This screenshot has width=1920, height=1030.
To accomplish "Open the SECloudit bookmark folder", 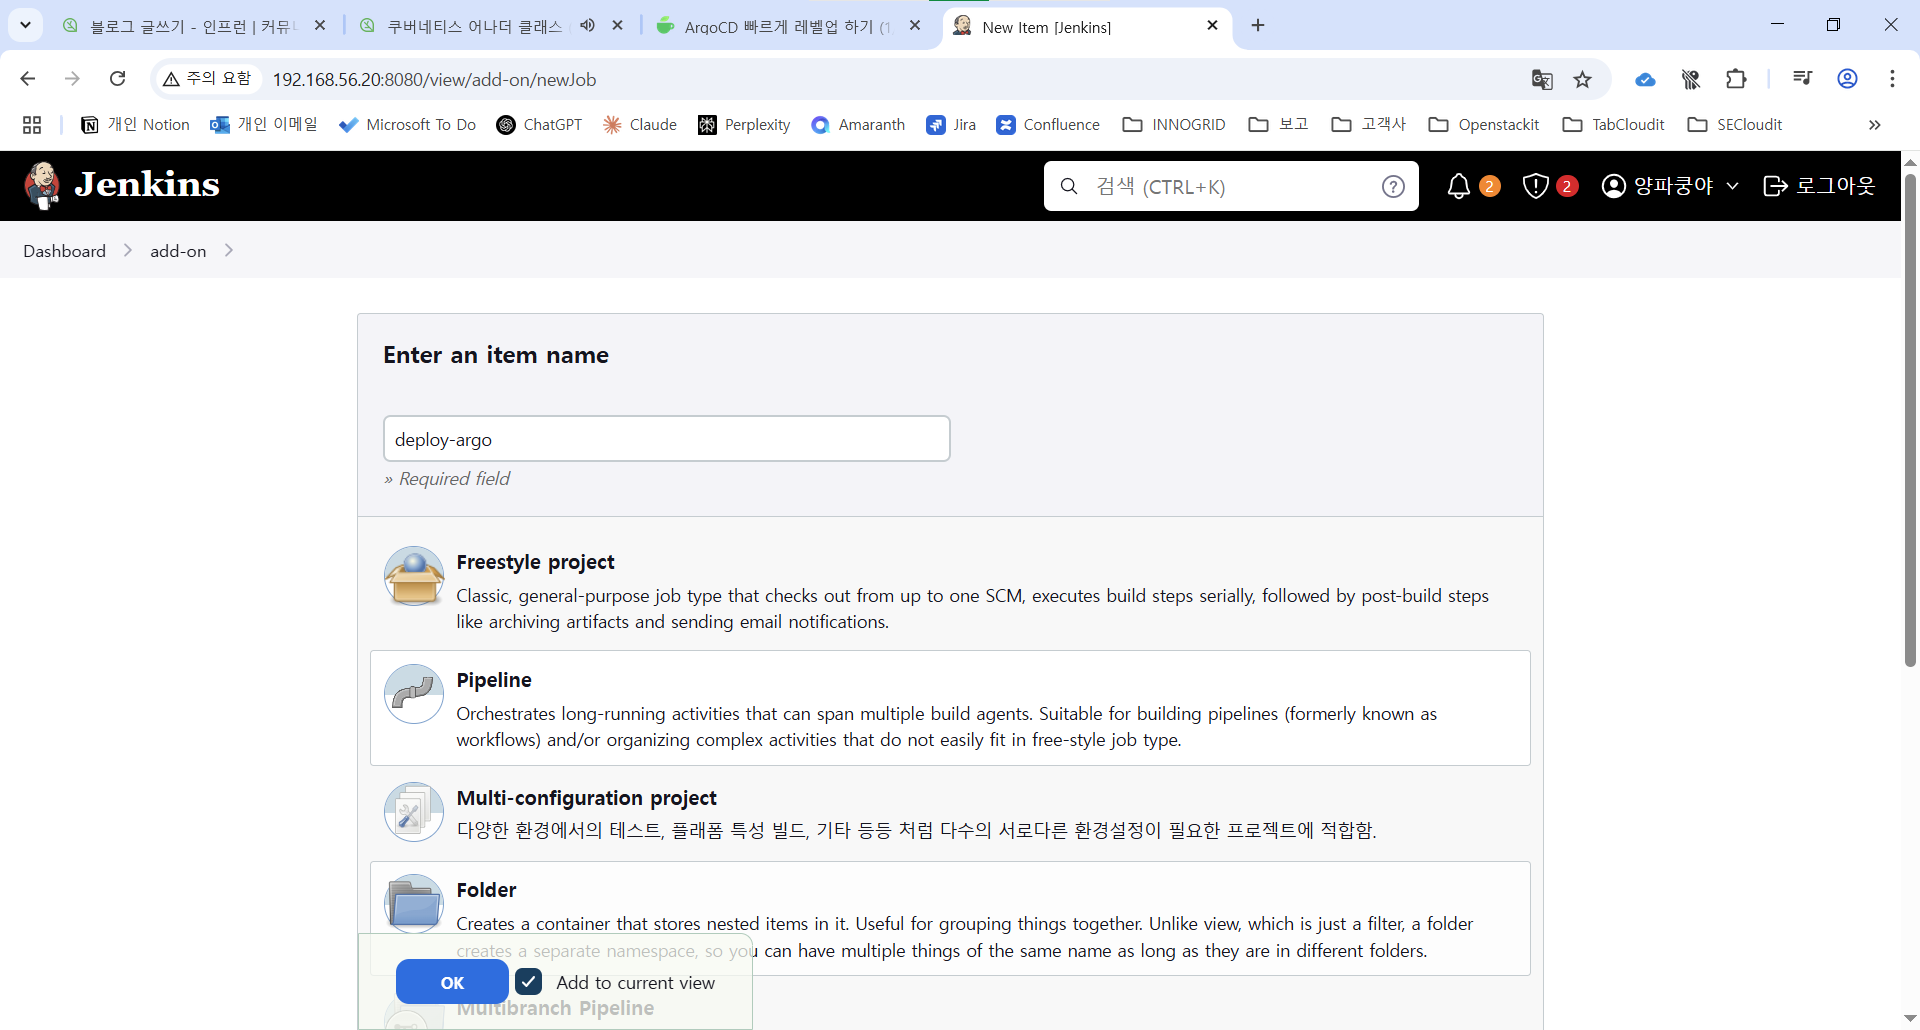I will [x=1735, y=125].
